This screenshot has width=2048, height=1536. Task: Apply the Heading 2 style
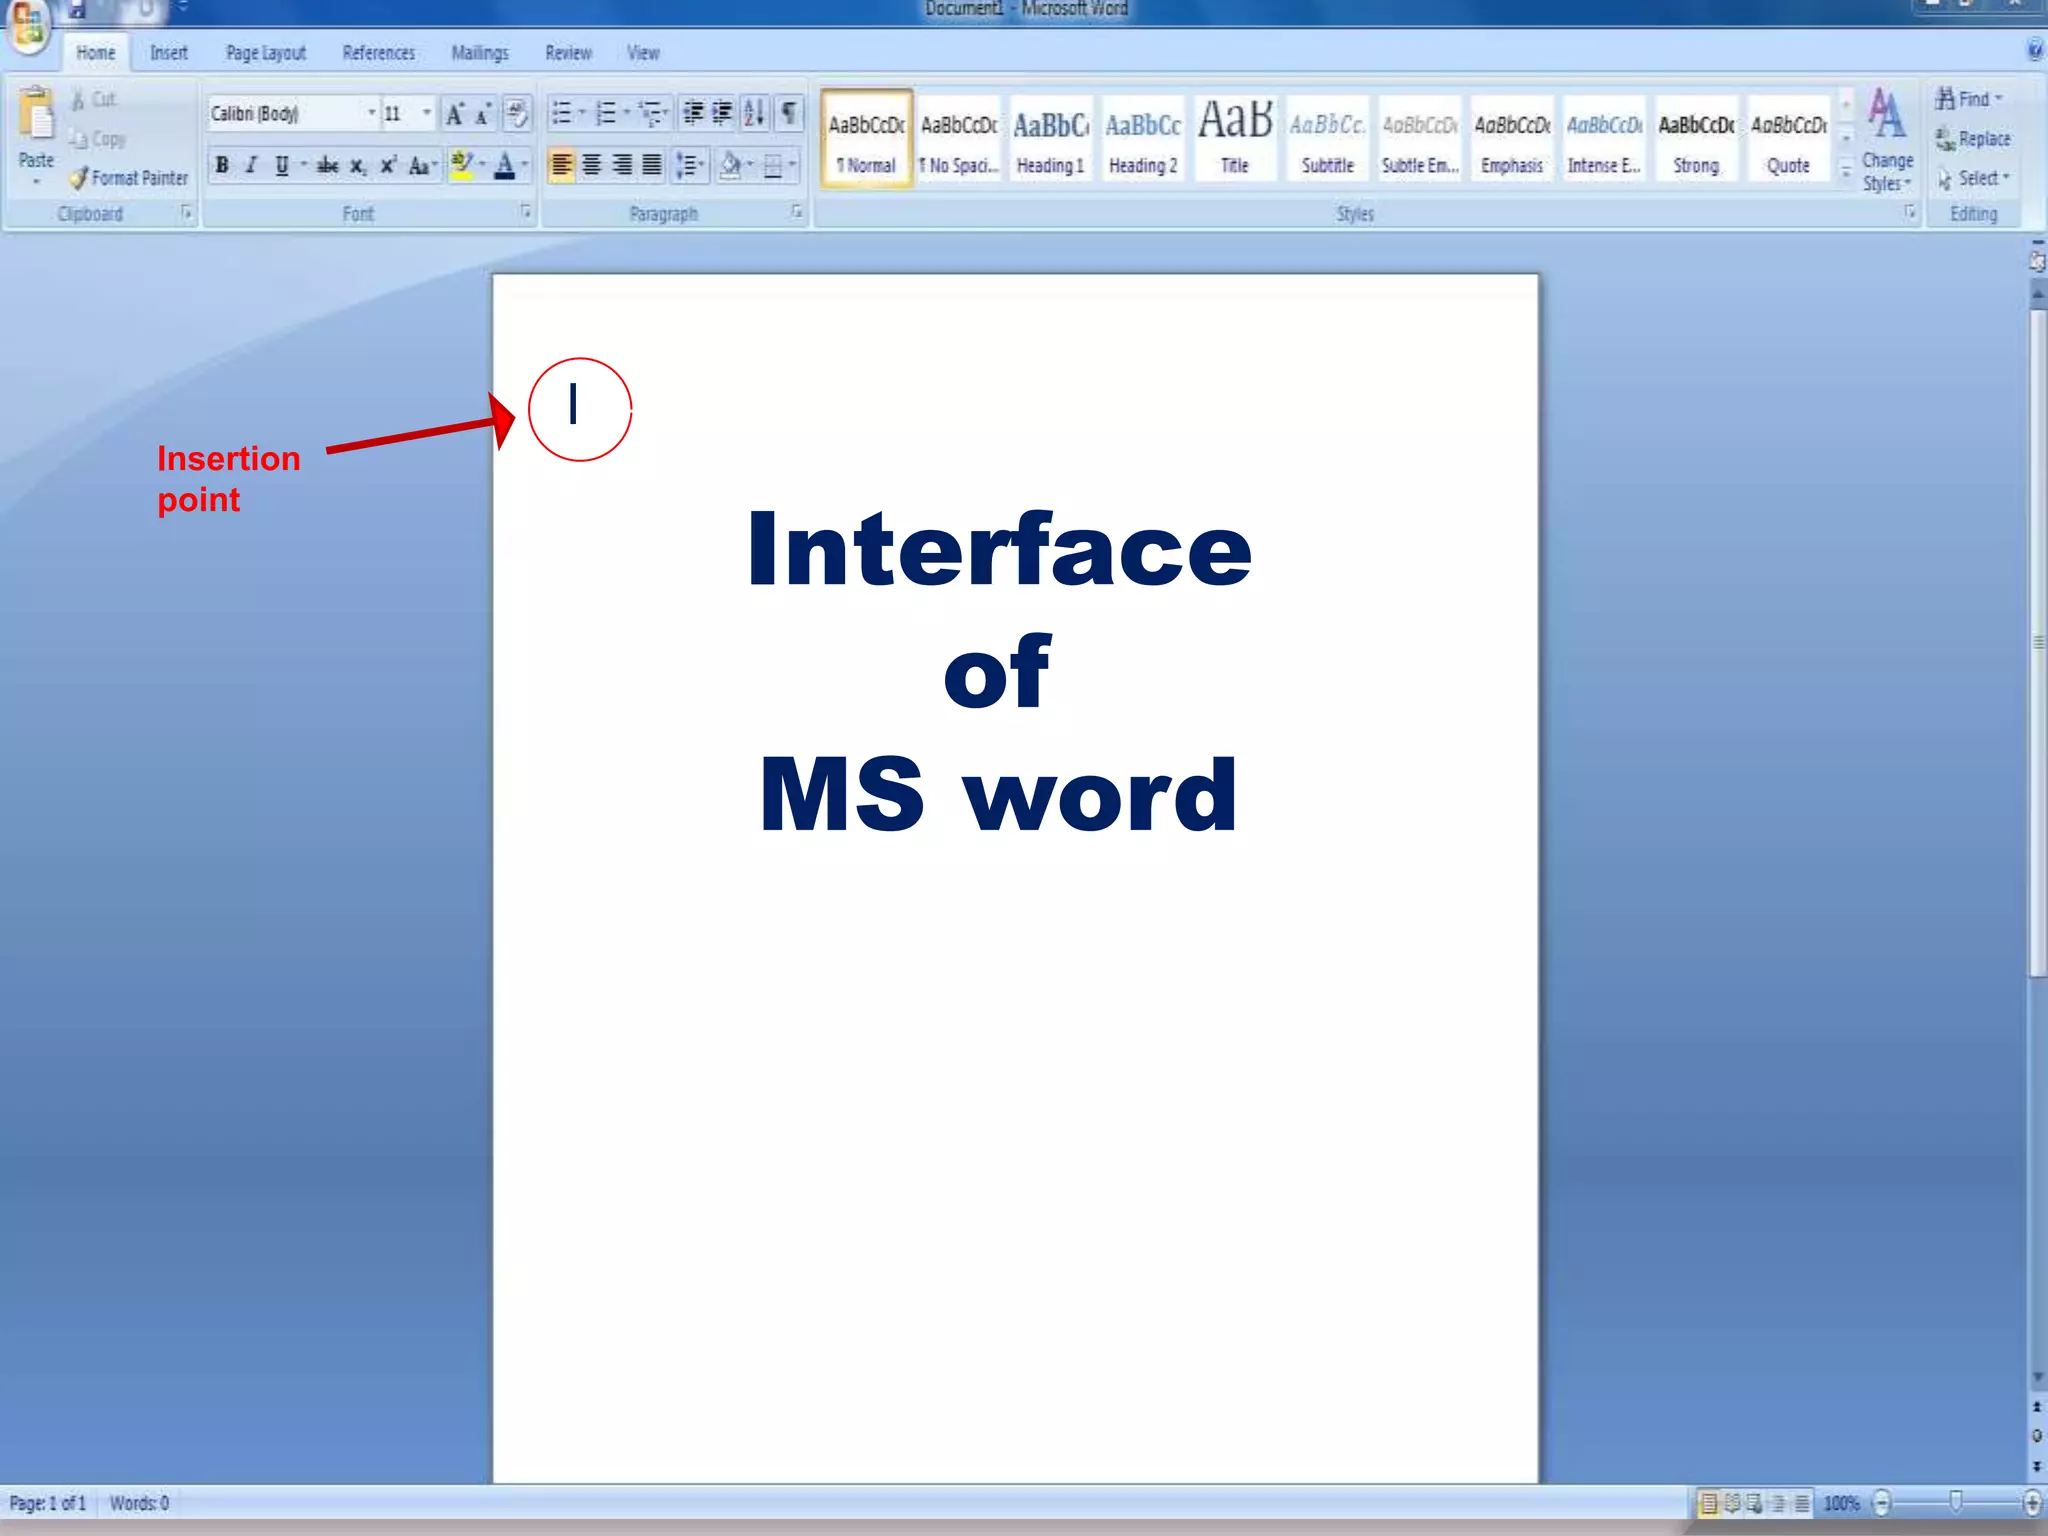point(1143,139)
